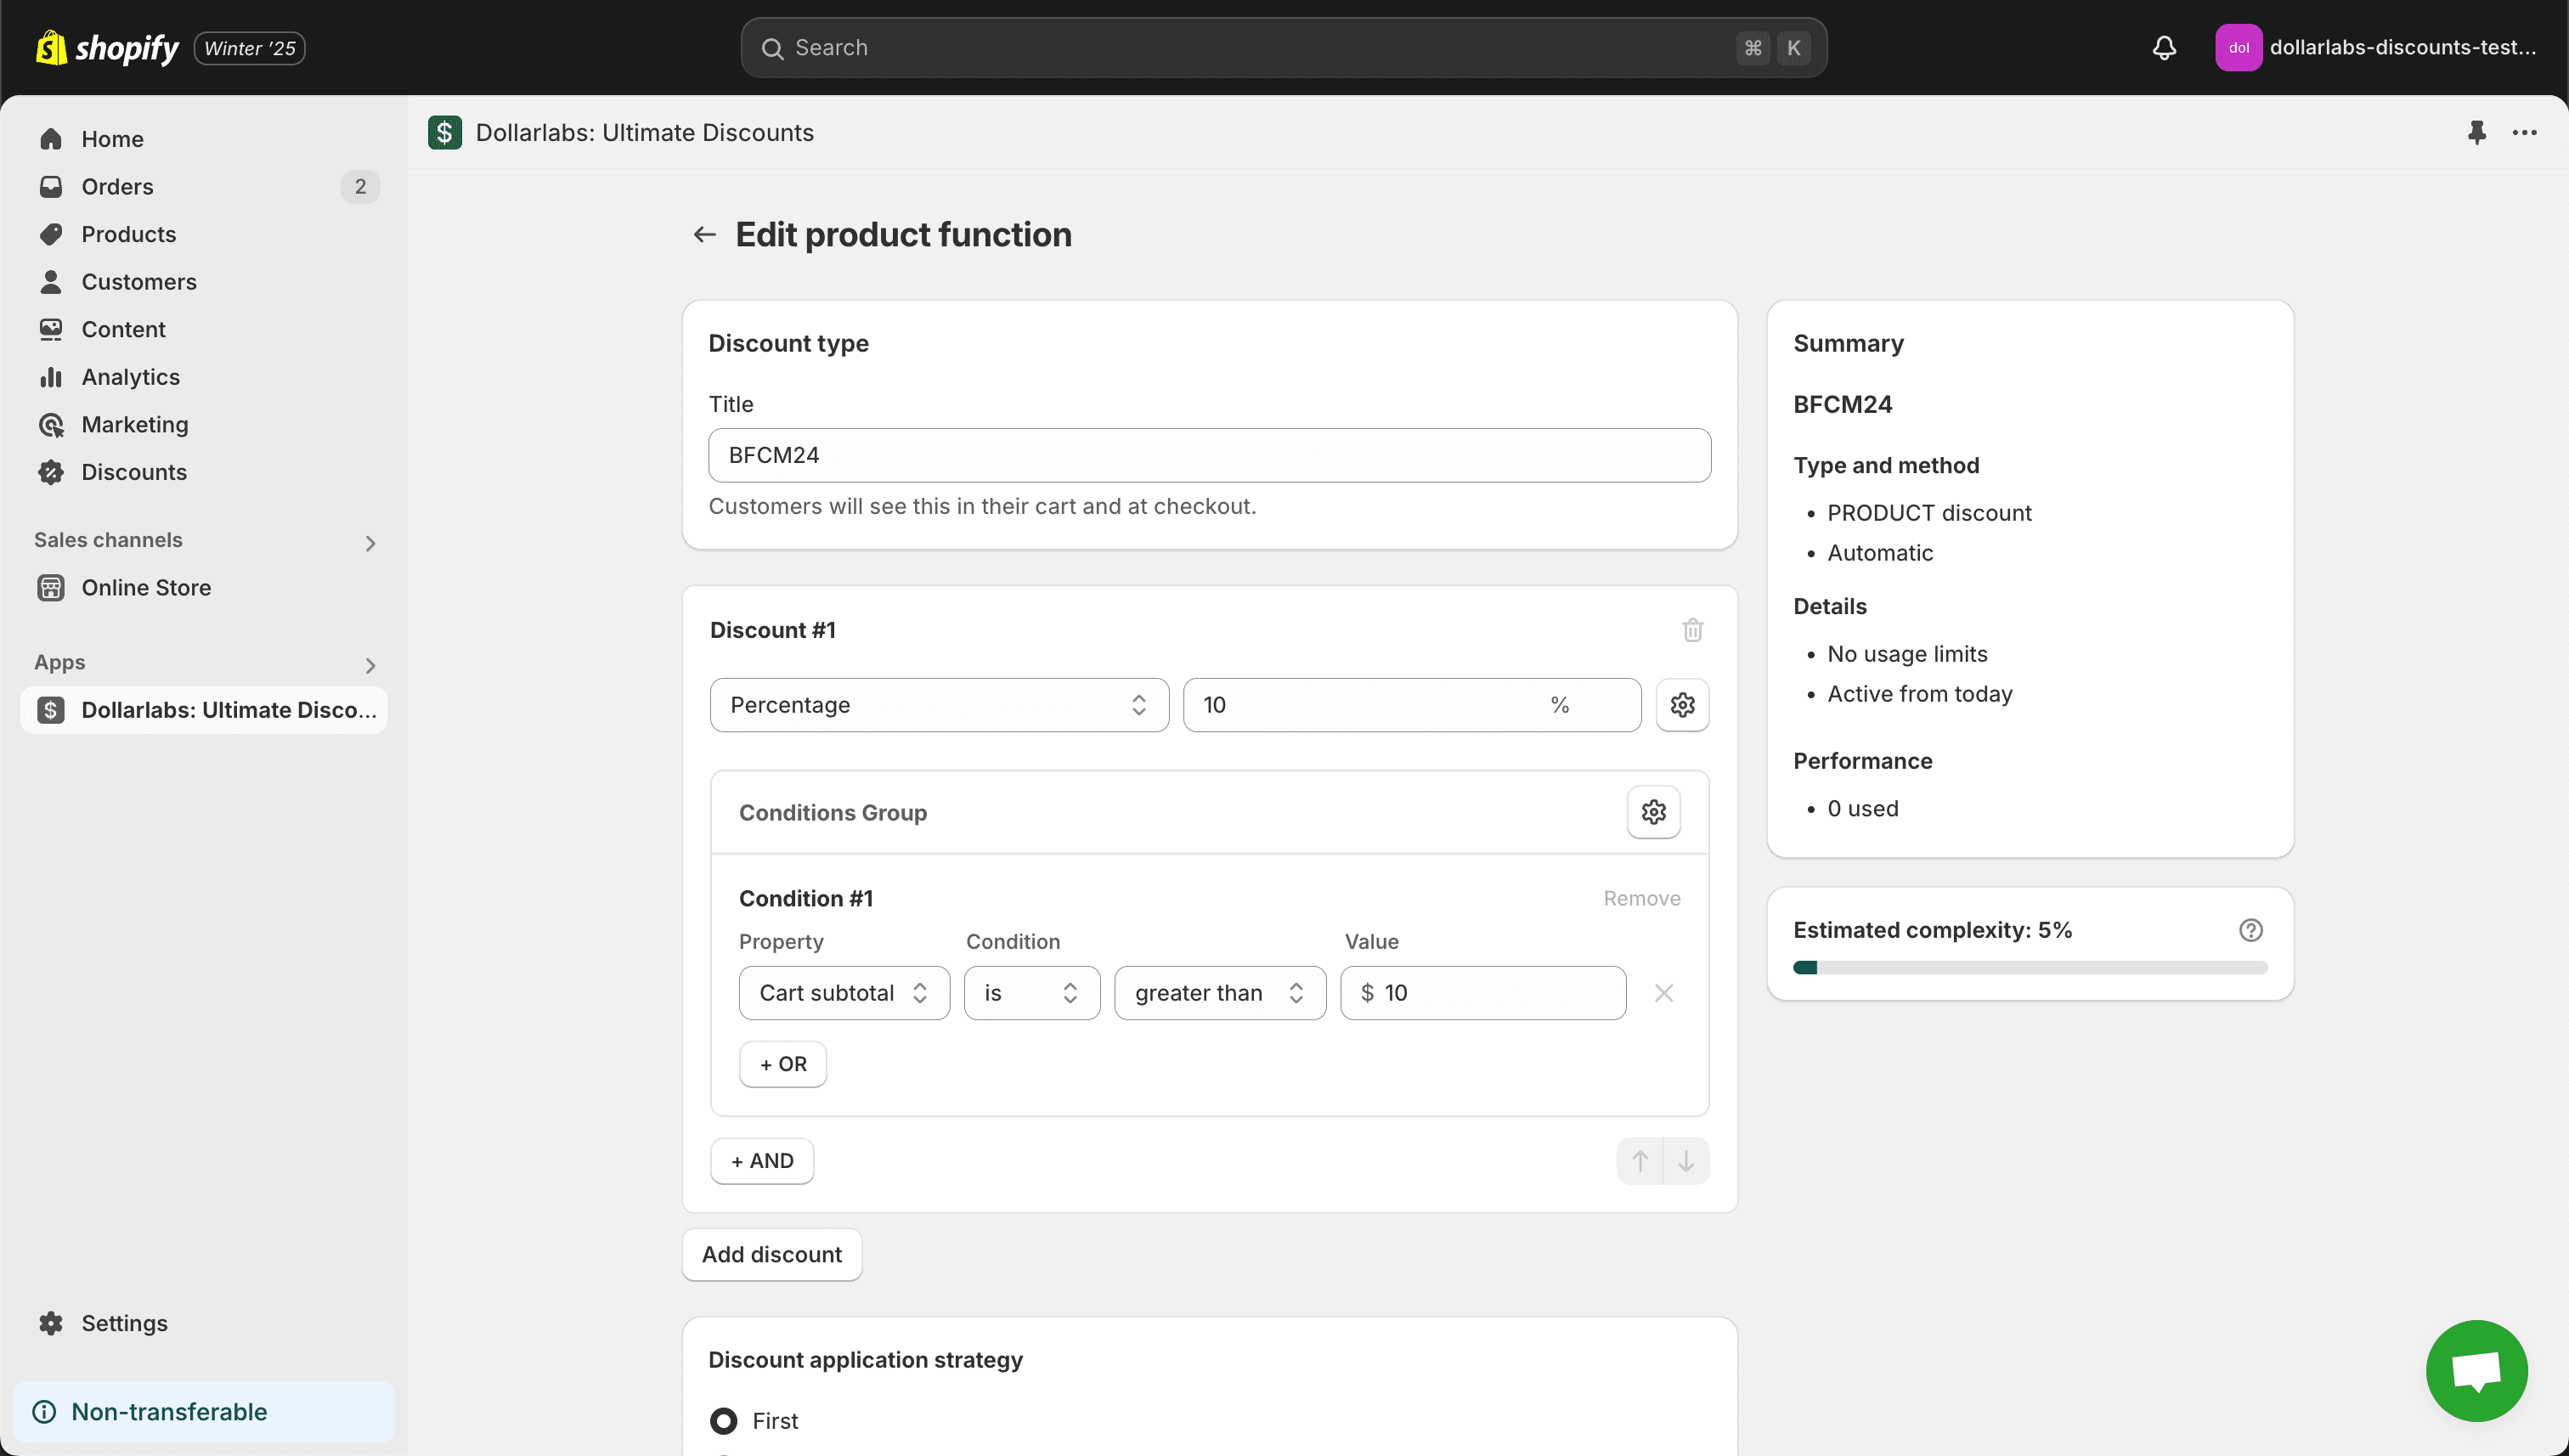Click the three-dot overflow menu icon

(2525, 133)
